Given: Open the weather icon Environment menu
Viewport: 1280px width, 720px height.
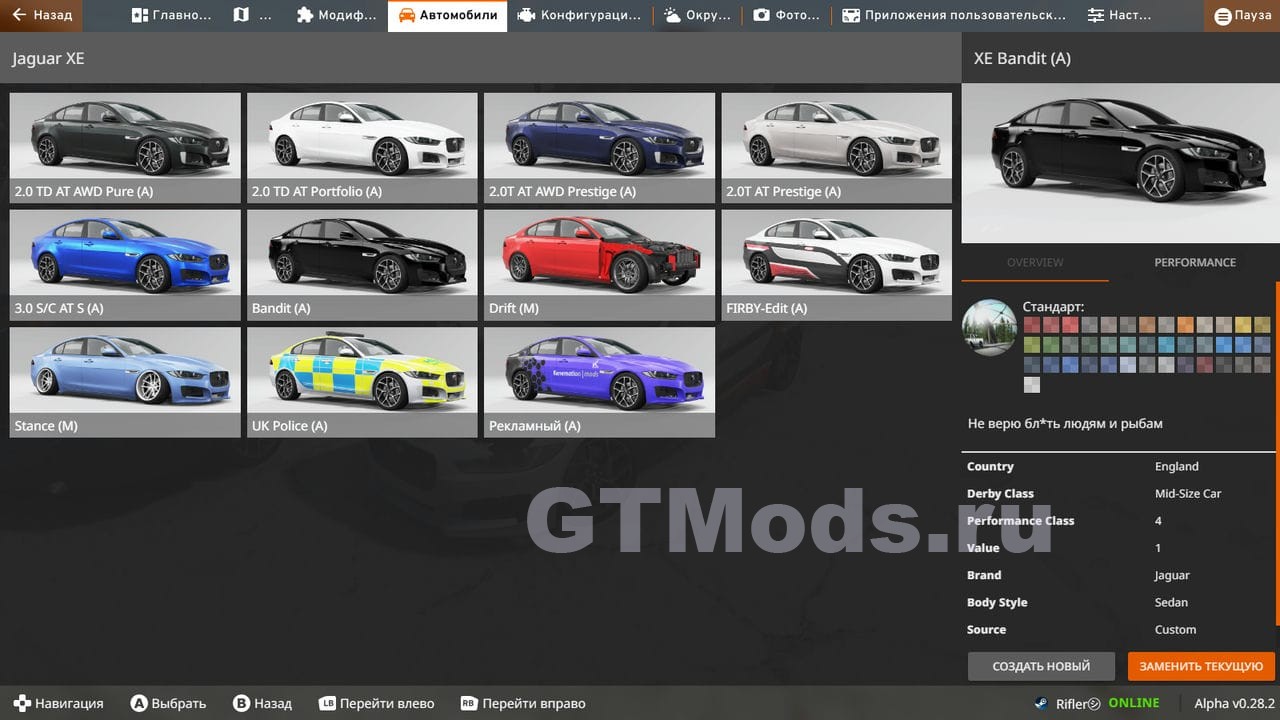Looking at the screenshot, I should (x=697, y=16).
